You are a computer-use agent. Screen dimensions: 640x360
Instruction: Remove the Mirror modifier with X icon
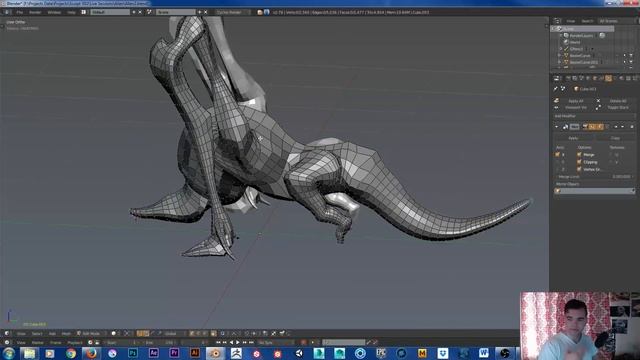point(632,127)
